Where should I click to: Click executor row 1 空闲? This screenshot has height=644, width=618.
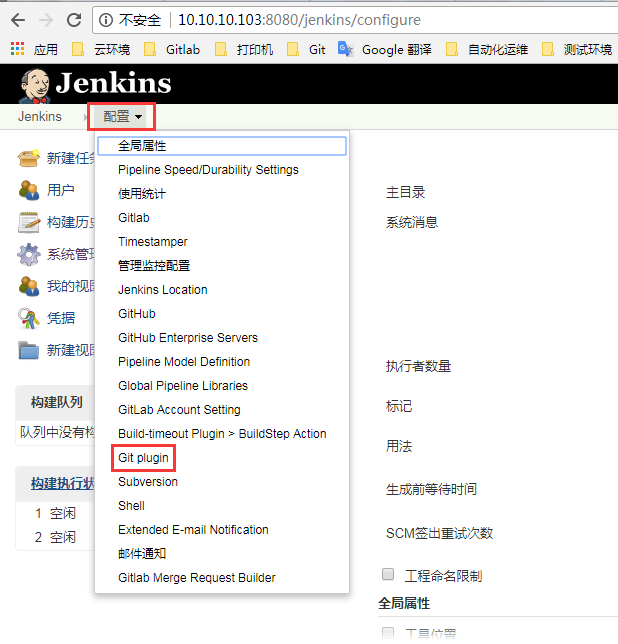click(x=55, y=513)
